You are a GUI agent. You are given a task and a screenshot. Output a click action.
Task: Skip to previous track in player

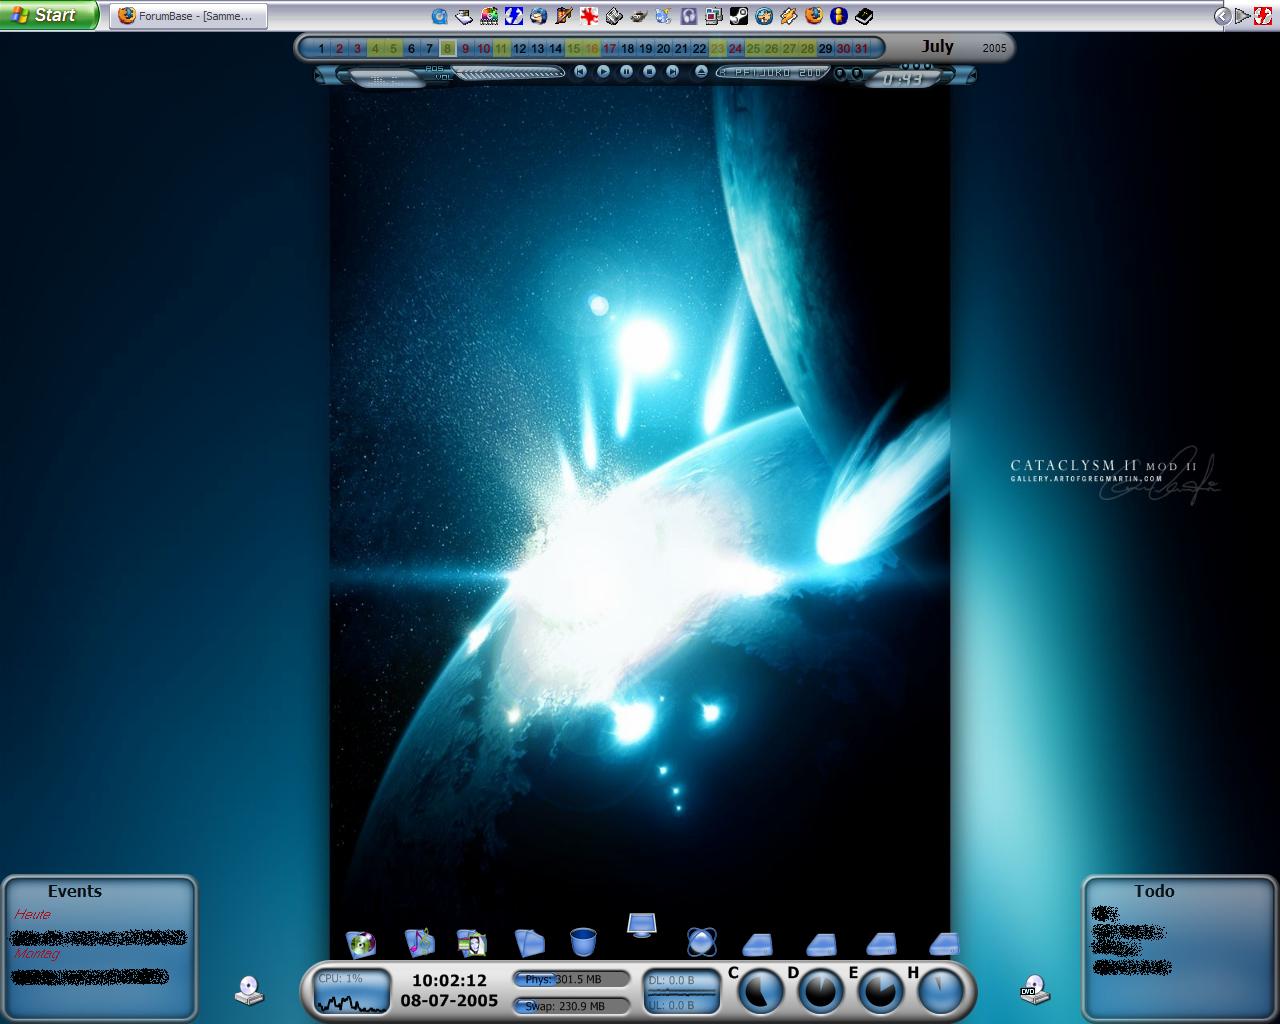pos(580,72)
